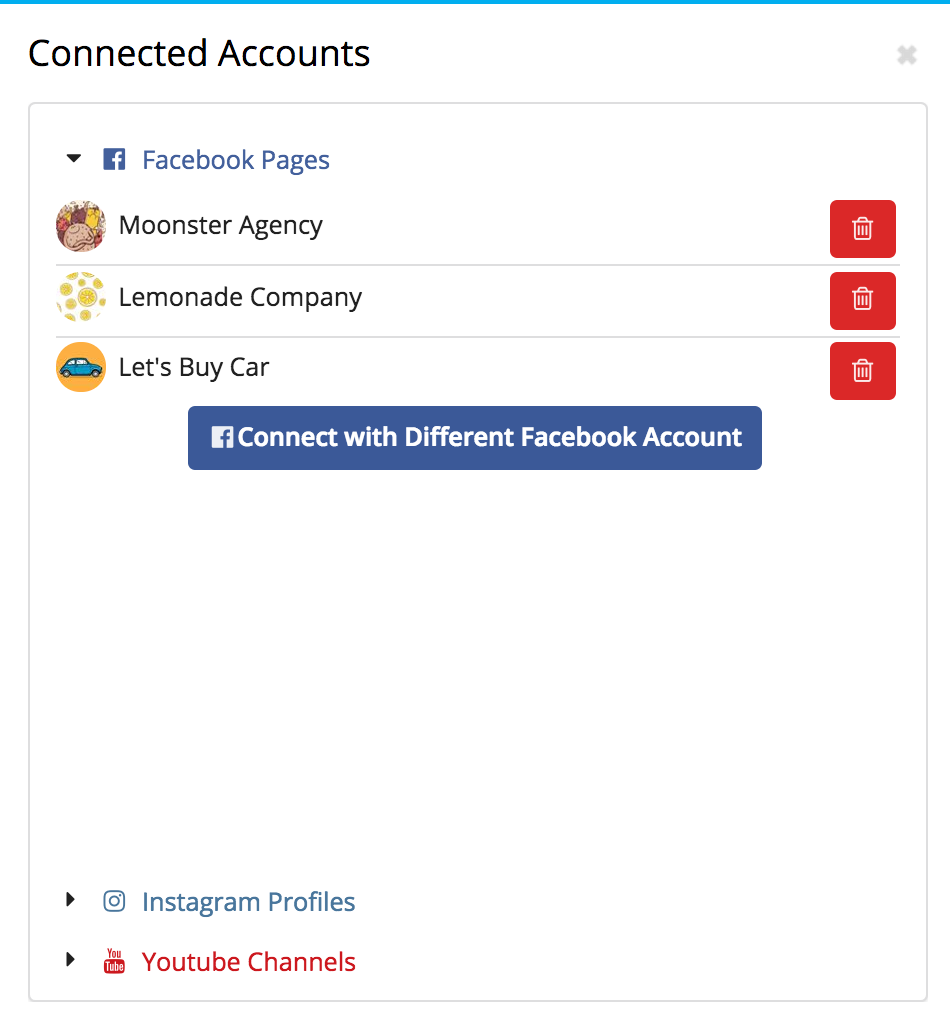Select the blue car avatar thumbnail
Screen dimensions: 950x1024
[81, 367]
